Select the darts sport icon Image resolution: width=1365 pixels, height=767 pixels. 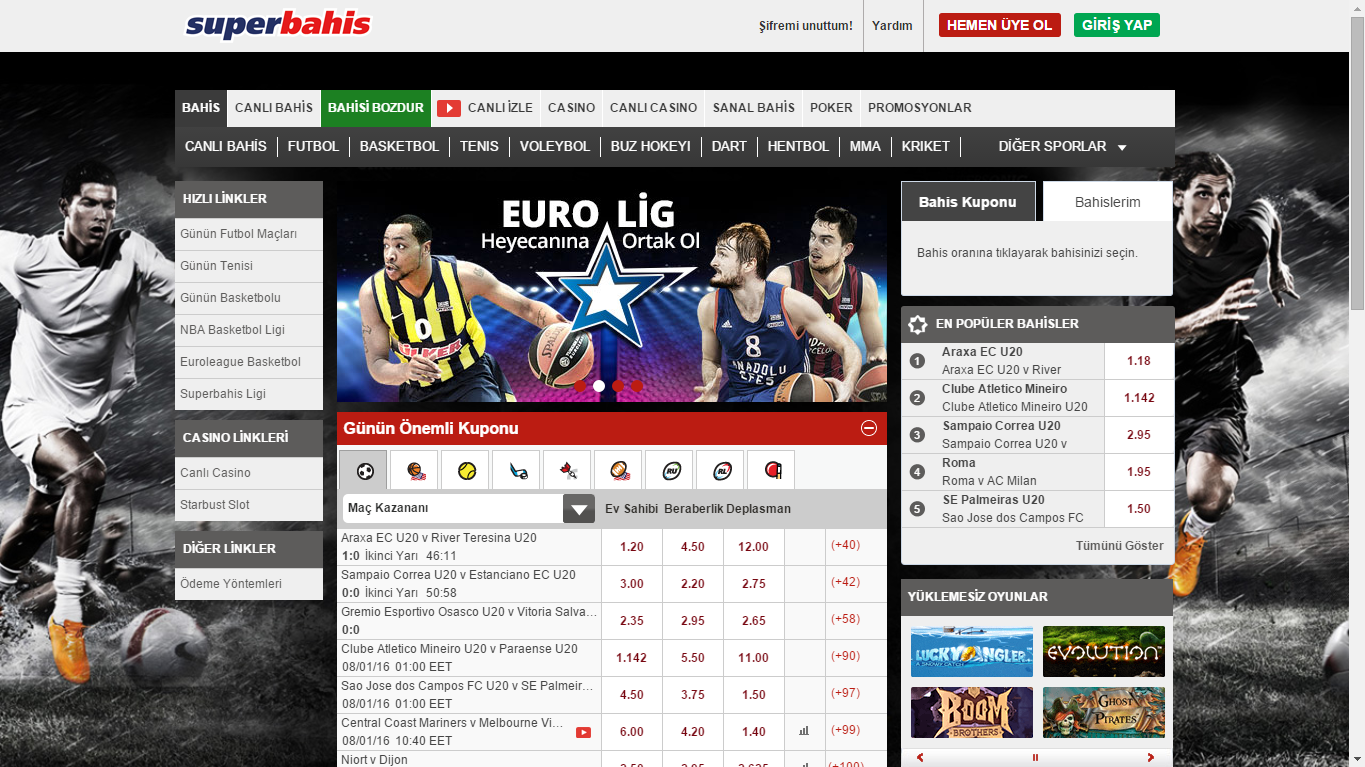coord(567,469)
